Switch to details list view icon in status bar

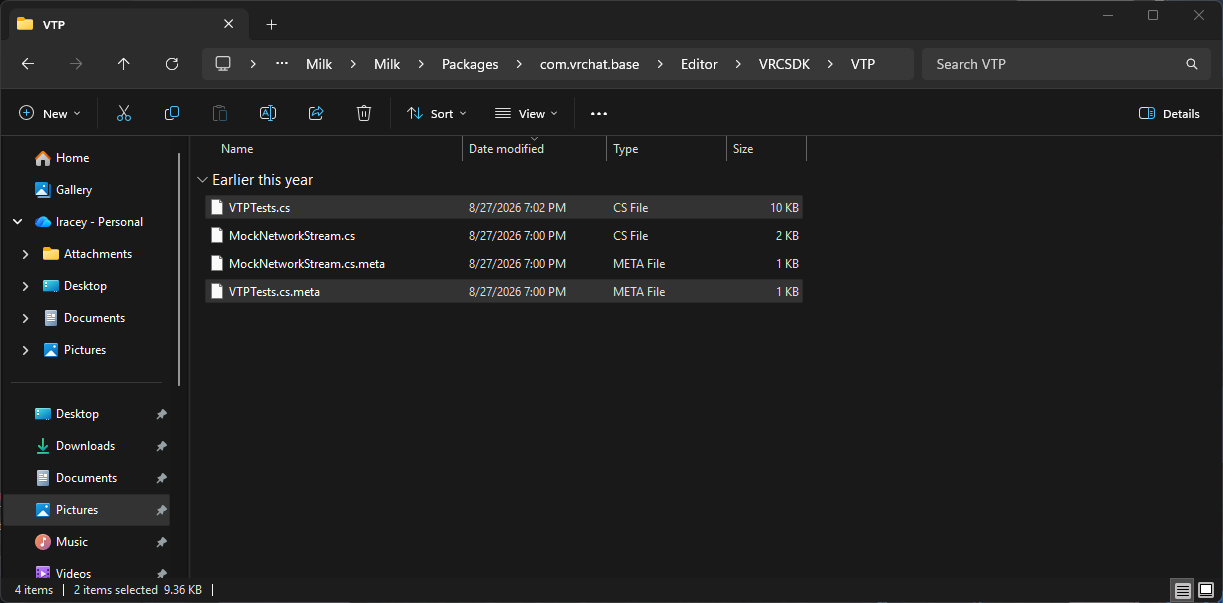point(1182,590)
